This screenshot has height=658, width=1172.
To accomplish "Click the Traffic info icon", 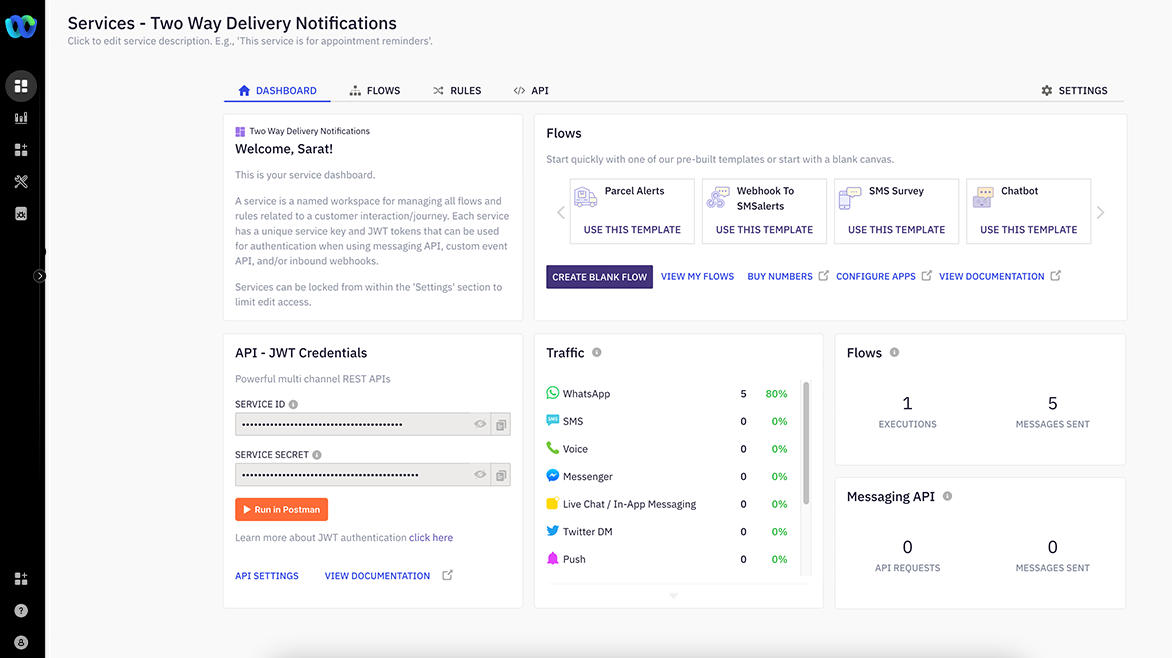I will [597, 353].
